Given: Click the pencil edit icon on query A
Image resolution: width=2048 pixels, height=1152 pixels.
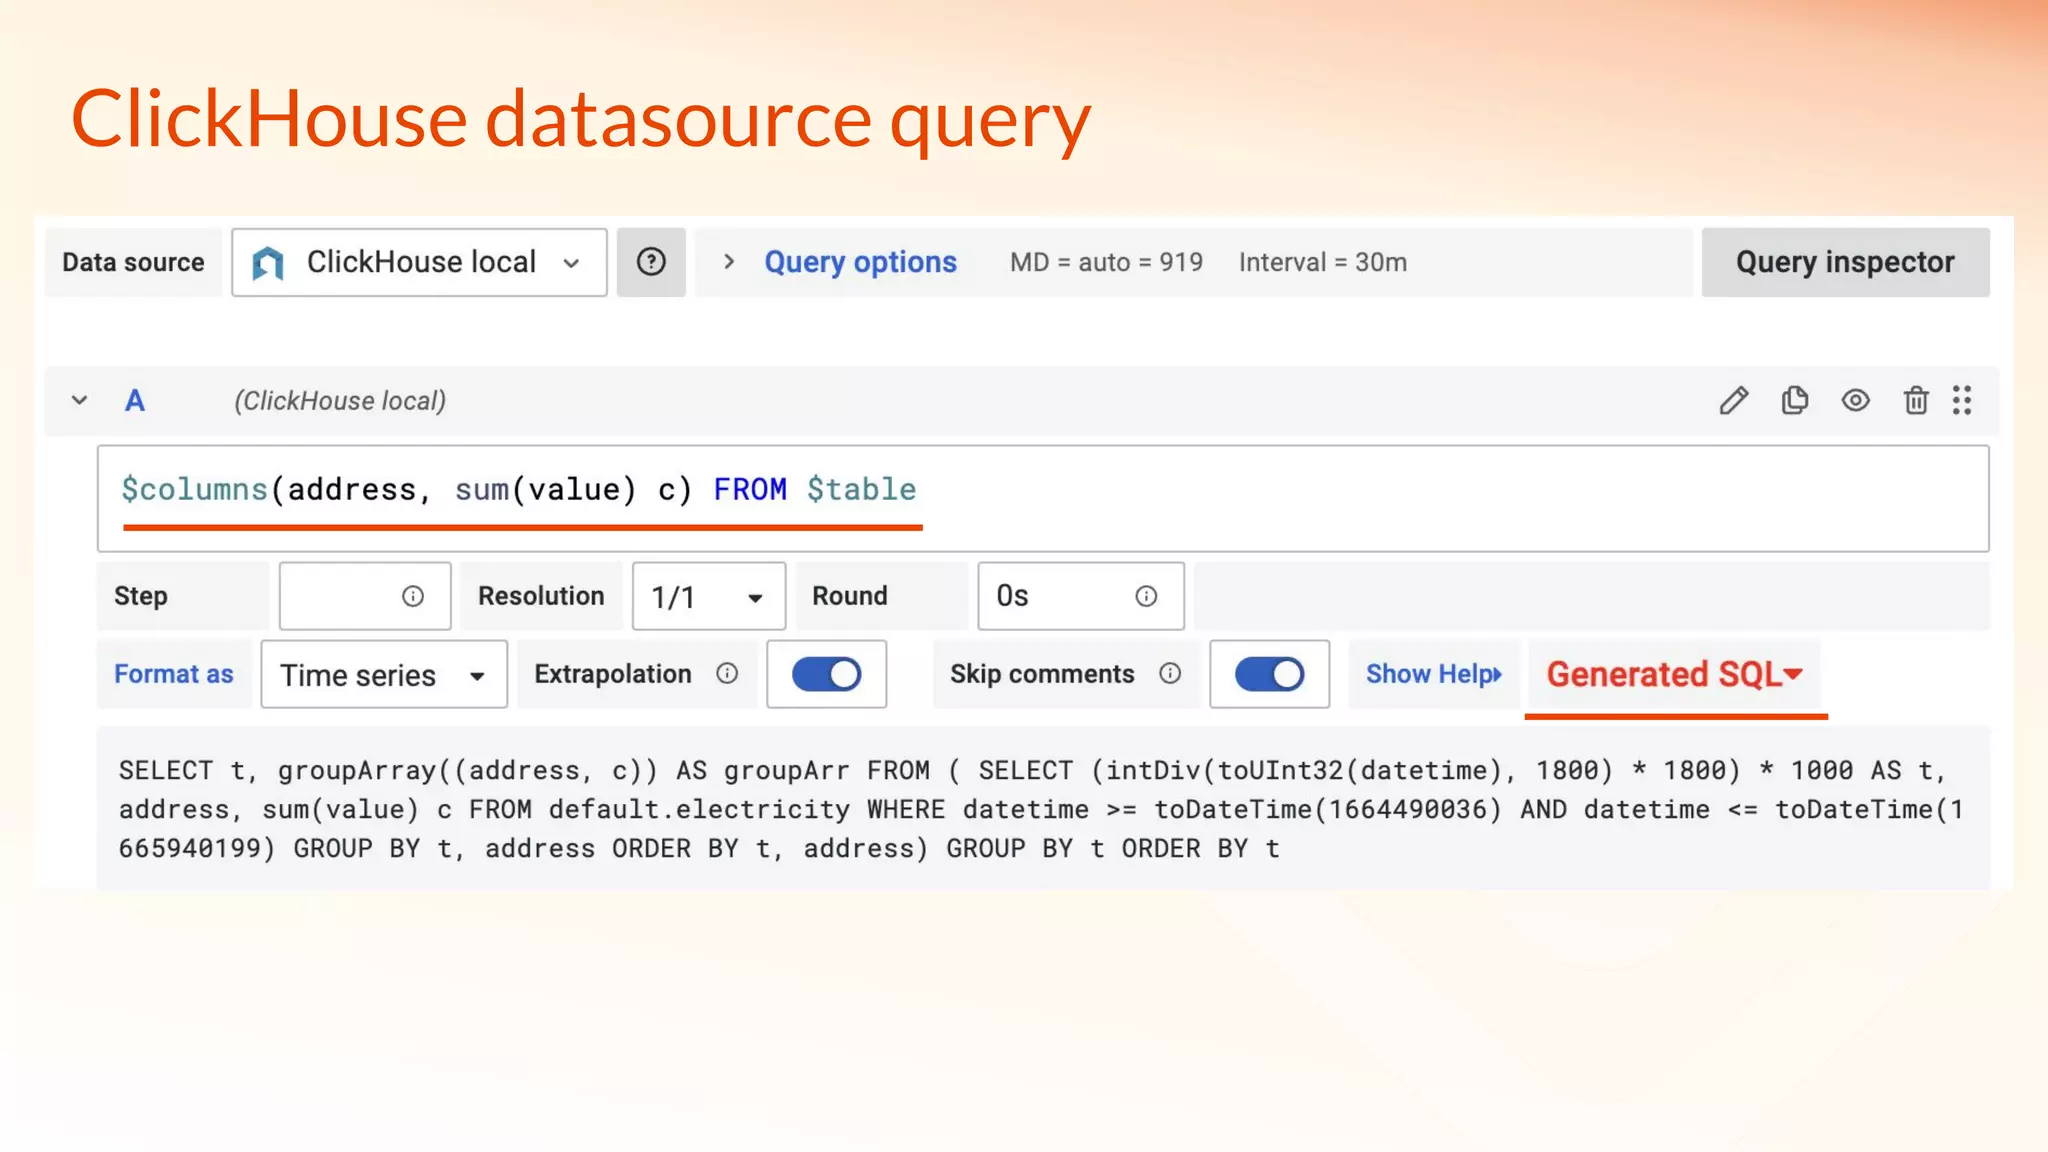Looking at the screenshot, I should pyautogui.click(x=1733, y=401).
